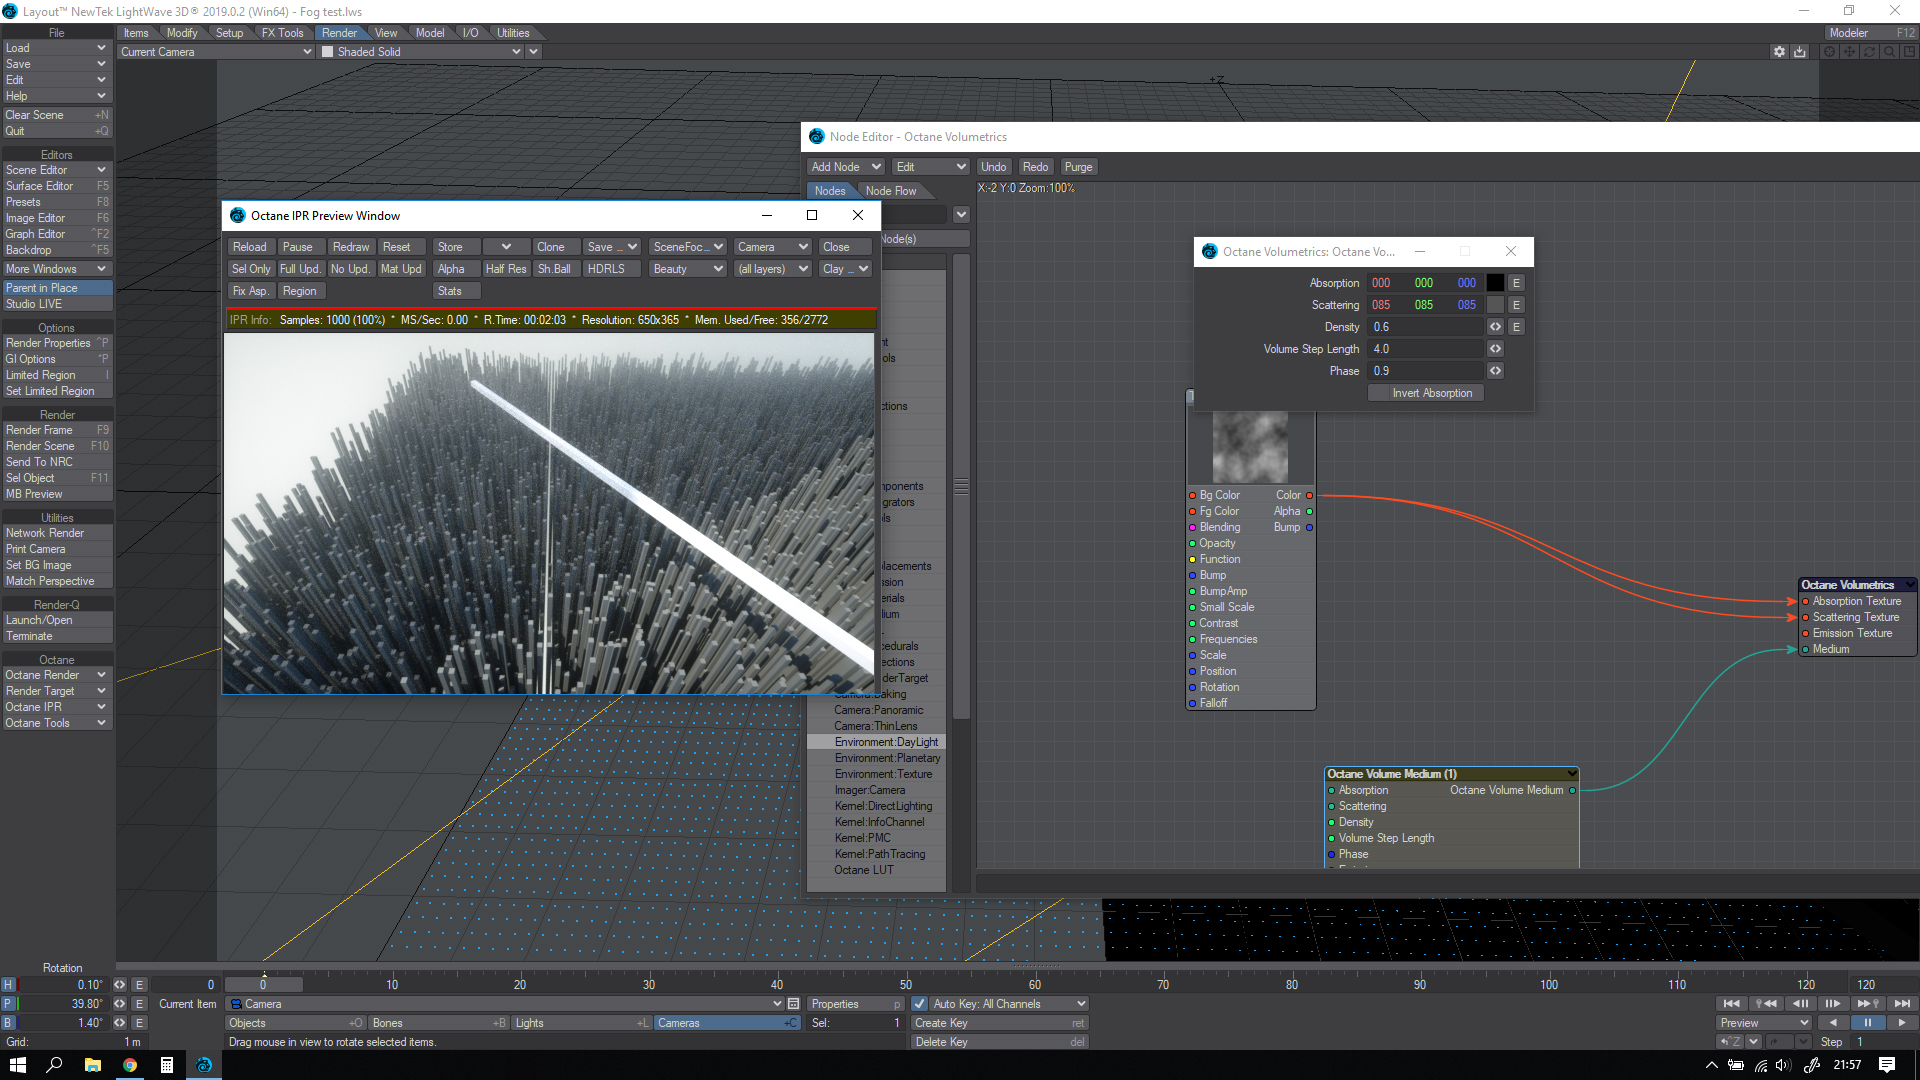This screenshot has width=1920, height=1080.
Task: Expand the Octane Render menu
Action: tap(56, 675)
